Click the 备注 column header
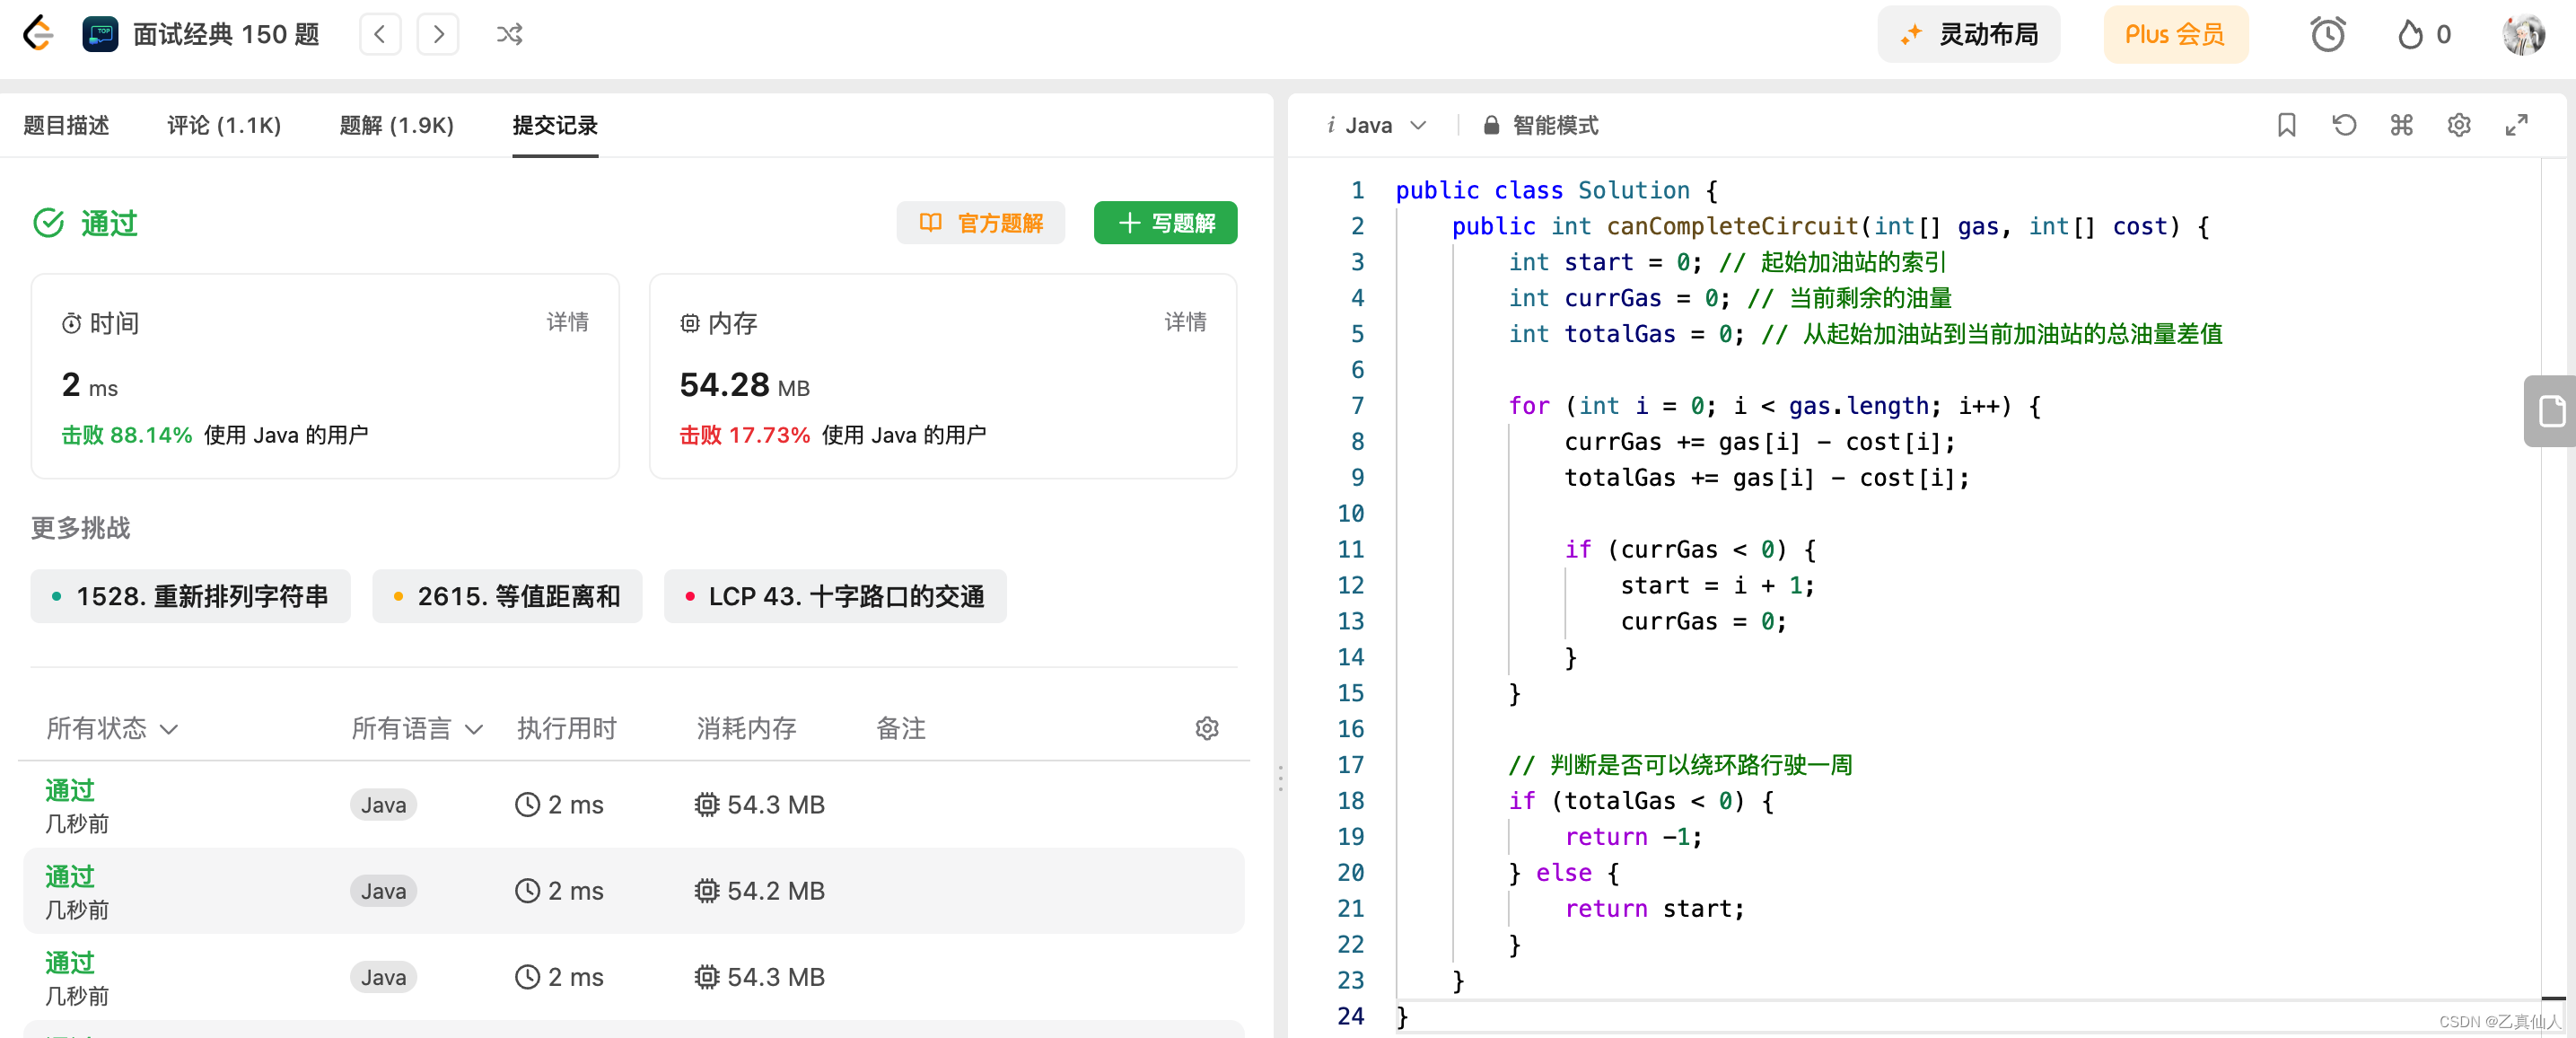Image resolution: width=2576 pixels, height=1038 pixels. tap(901, 728)
